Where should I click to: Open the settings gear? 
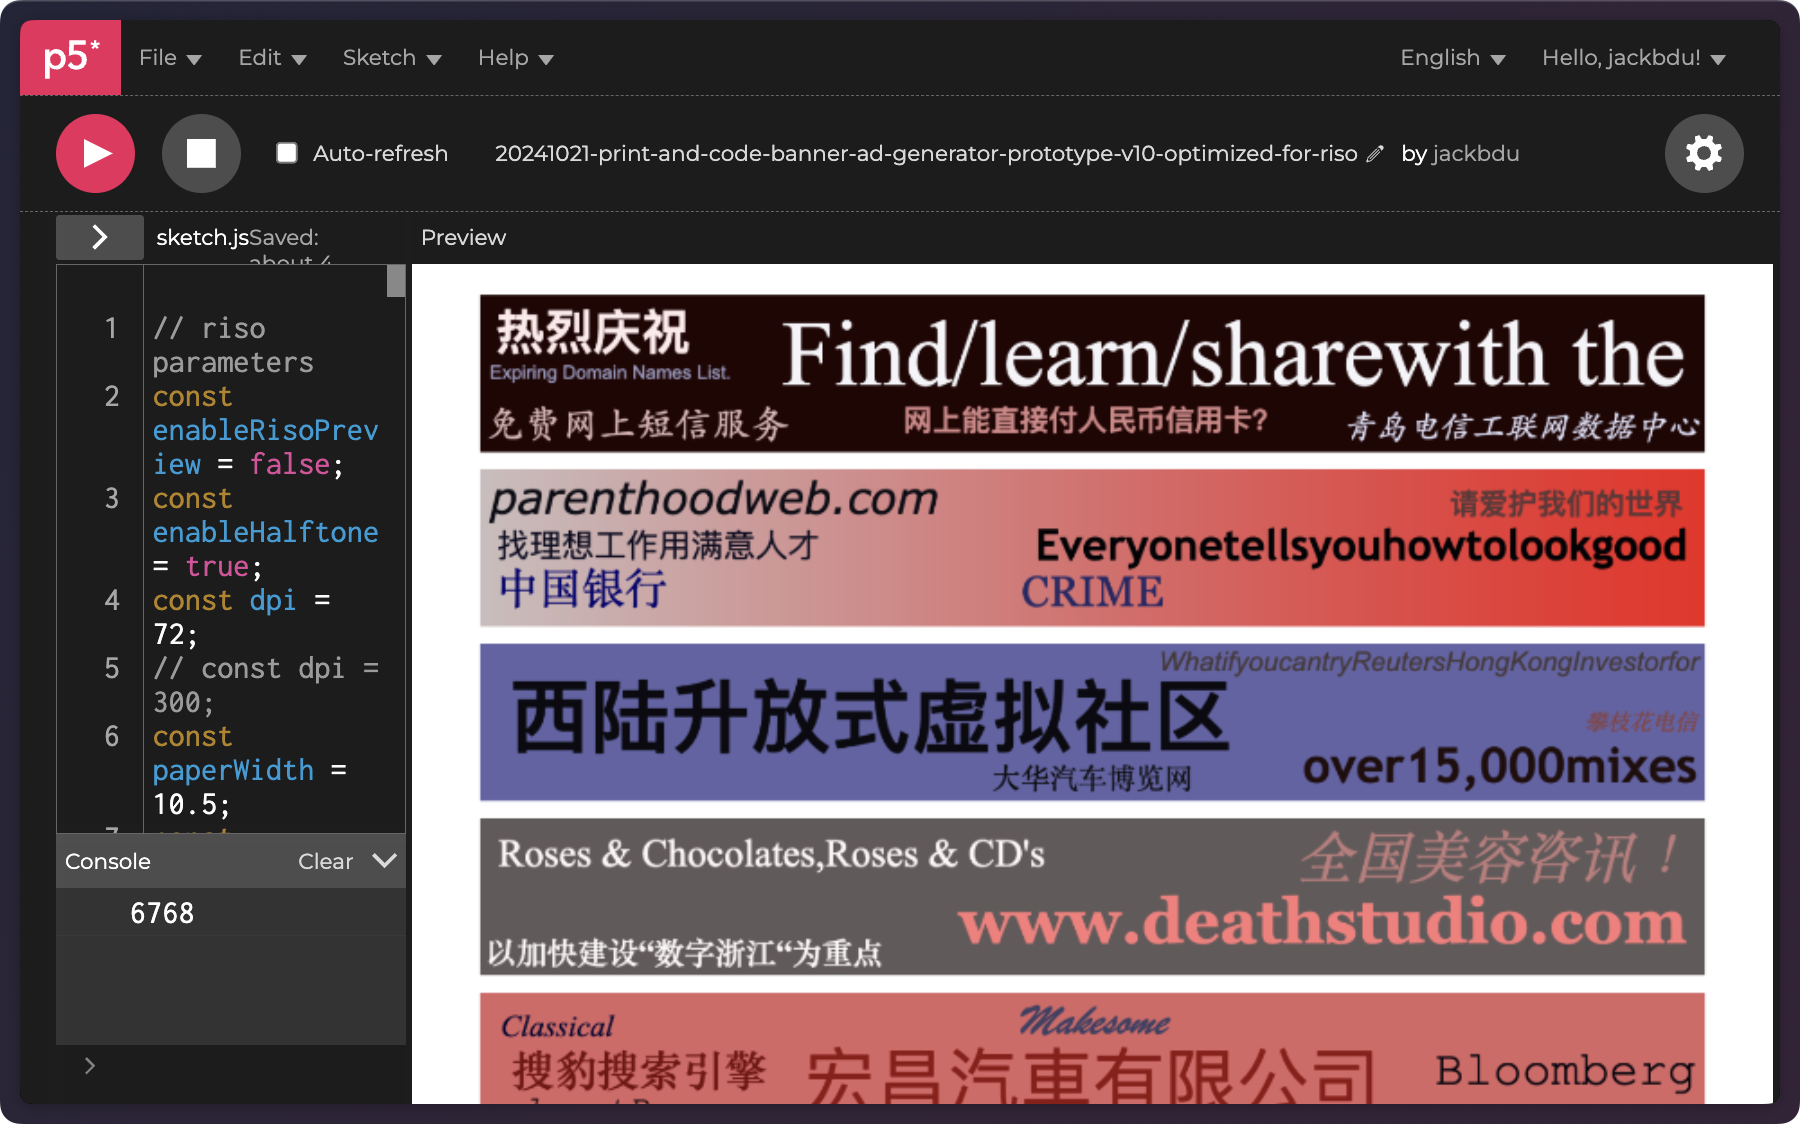click(x=1703, y=153)
